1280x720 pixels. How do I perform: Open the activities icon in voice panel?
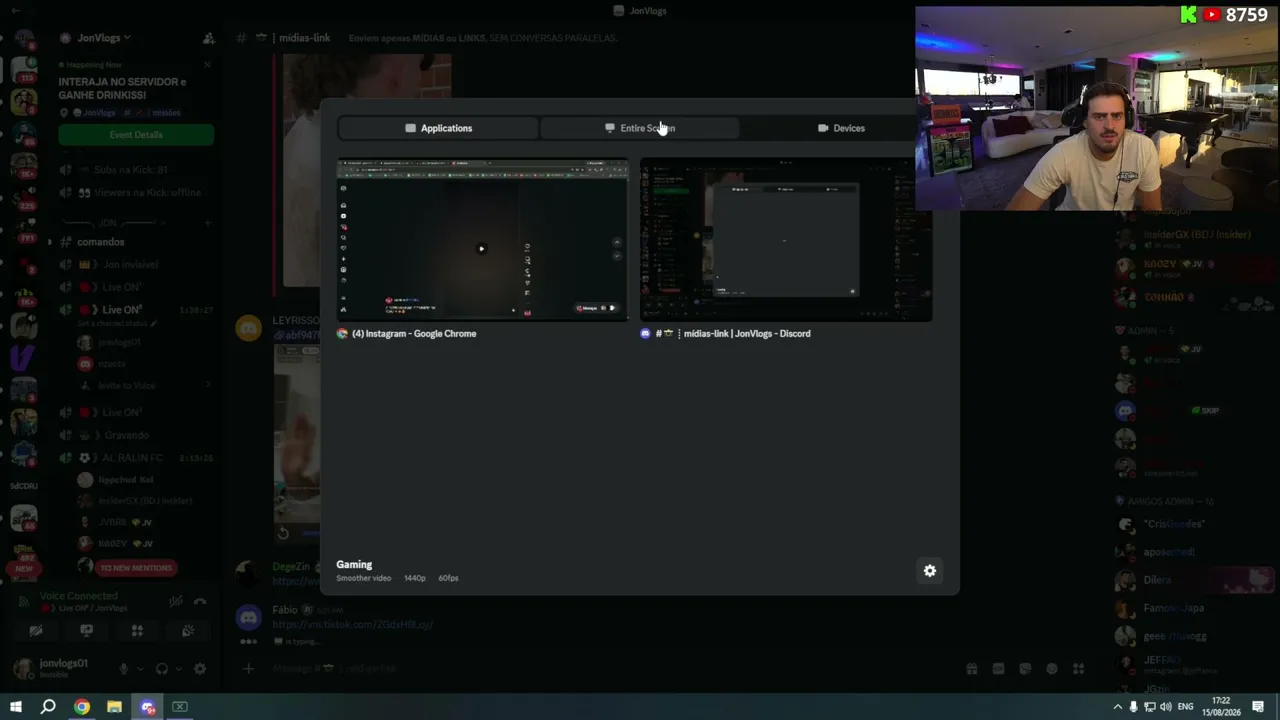point(137,631)
